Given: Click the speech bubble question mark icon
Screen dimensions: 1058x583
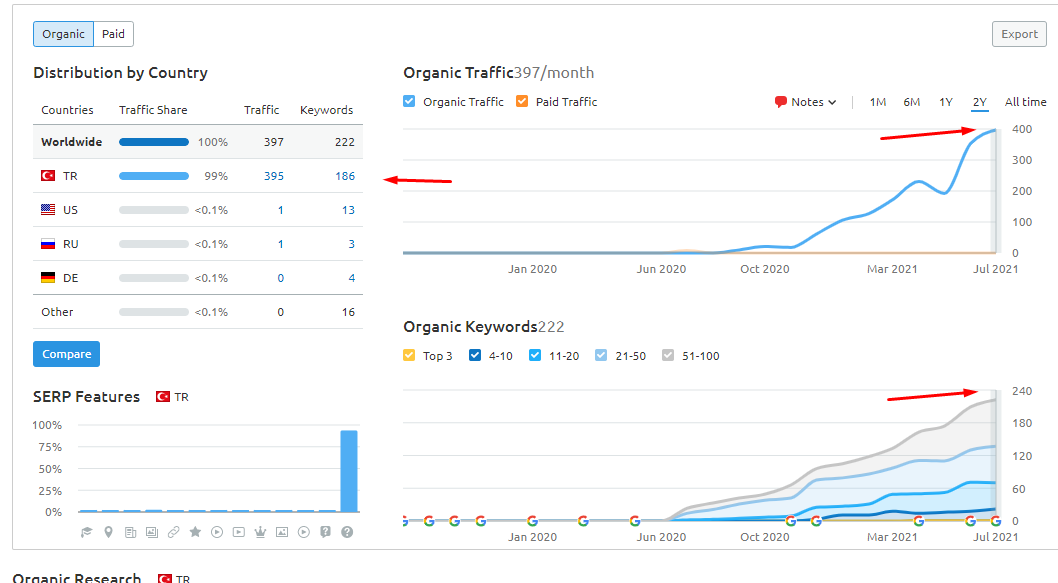Looking at the screenshot, I should tap(325, 532).
